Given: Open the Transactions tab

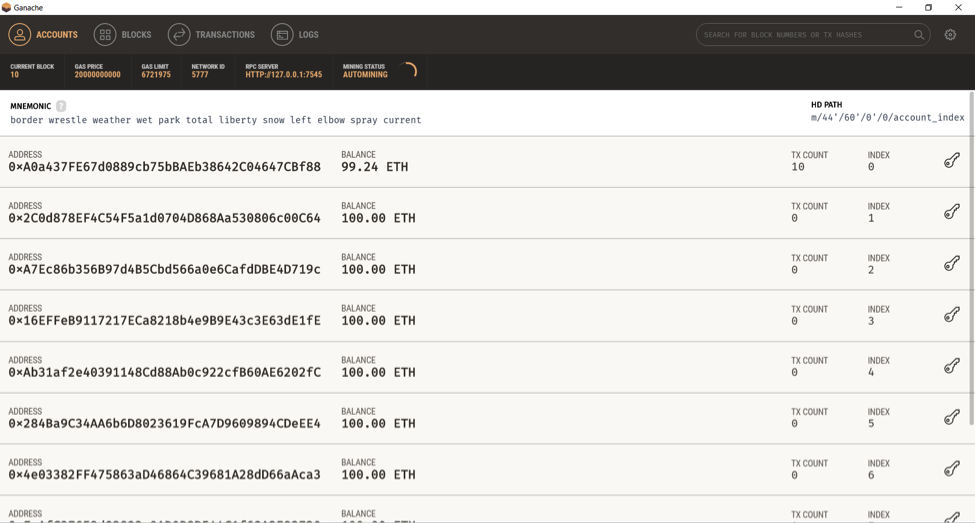Looking at the screenshot, I should coord(211,35).
